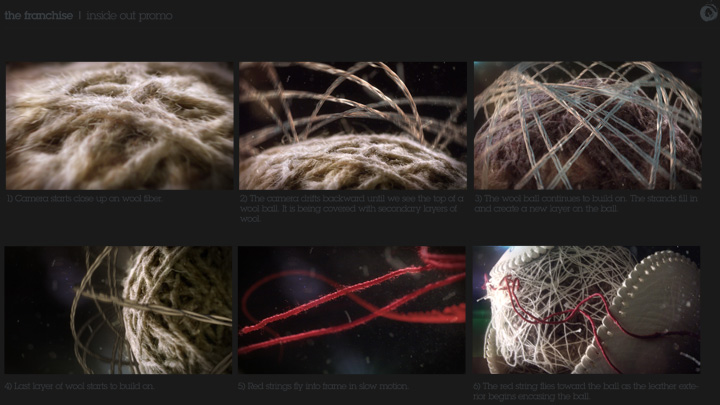Click caption 6 about red string and leather

coord(583,389)
